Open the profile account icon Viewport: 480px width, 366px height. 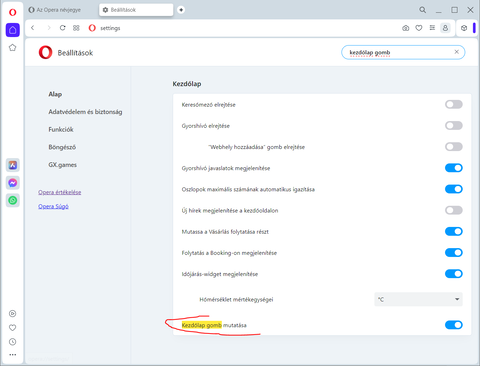click(445, 28)
